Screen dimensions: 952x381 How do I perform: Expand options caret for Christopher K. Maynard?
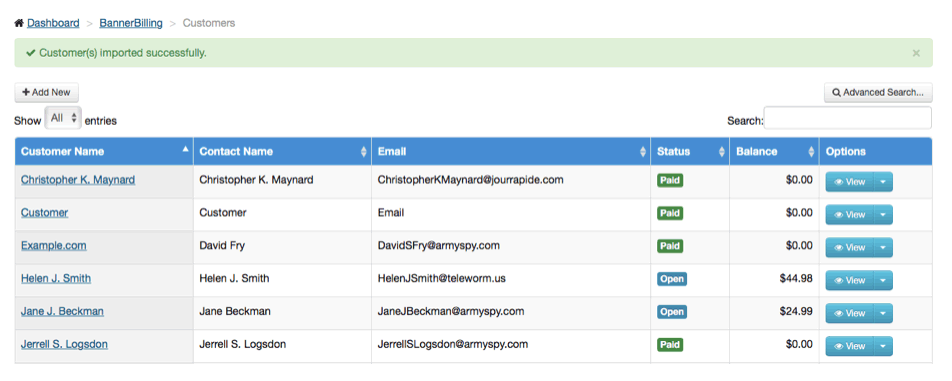(x=883, y=182)
